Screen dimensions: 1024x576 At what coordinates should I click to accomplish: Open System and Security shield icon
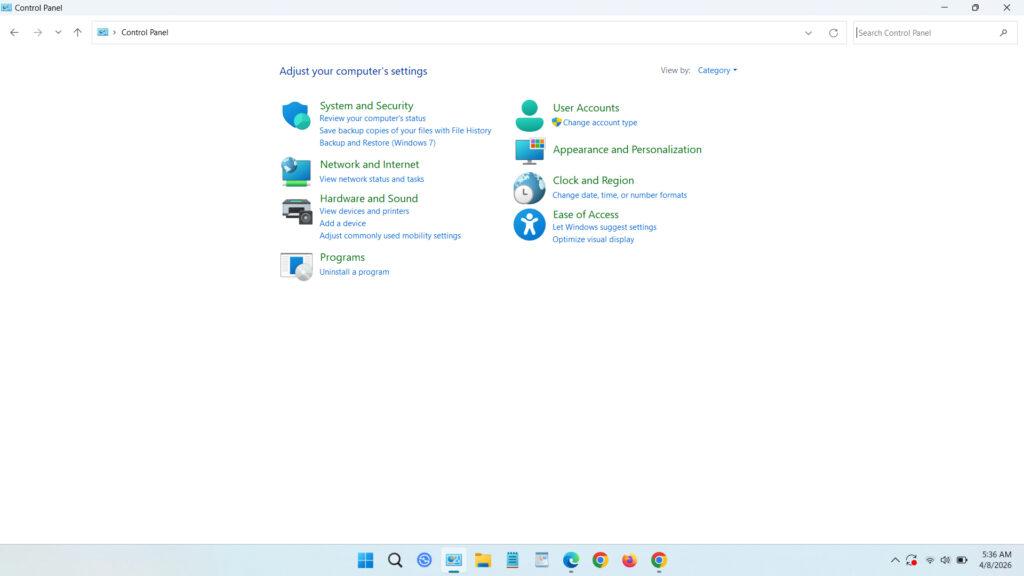point(296,116)
